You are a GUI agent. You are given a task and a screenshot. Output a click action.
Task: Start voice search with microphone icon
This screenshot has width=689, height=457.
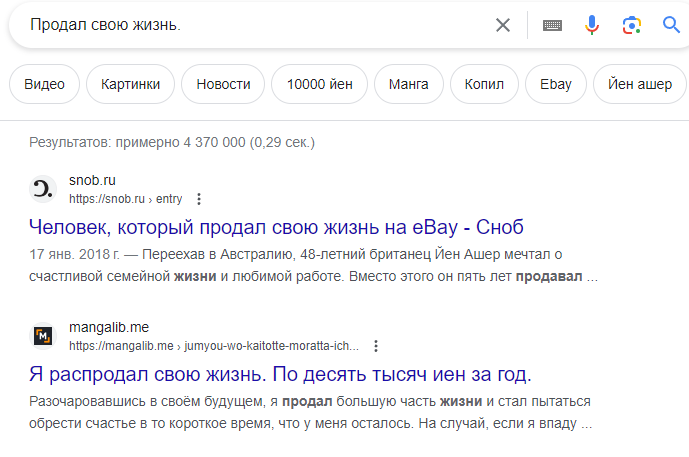click(592, 25)
